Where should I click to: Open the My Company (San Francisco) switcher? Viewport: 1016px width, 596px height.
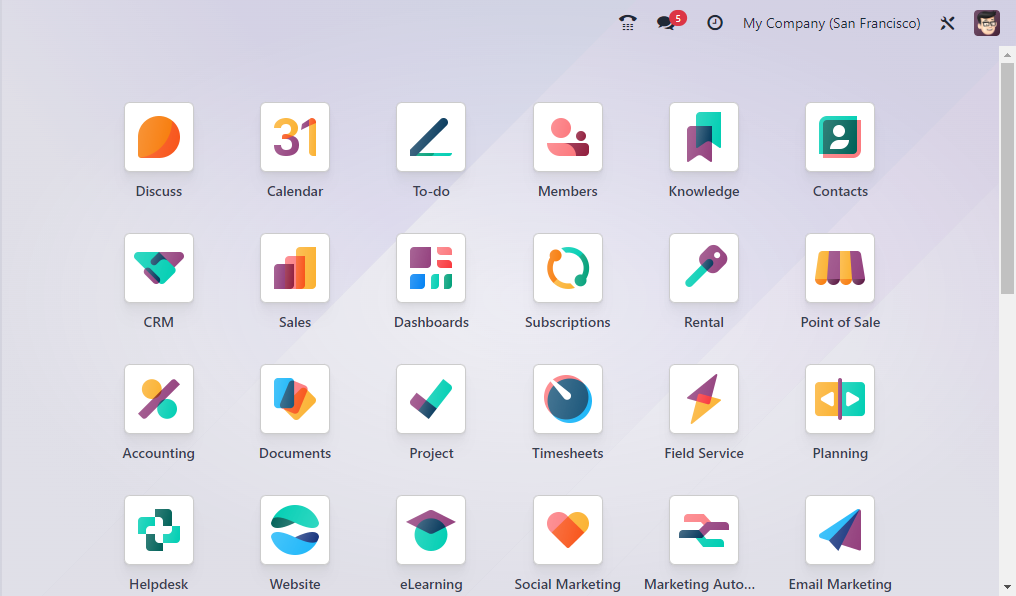[x=831, y=22]
